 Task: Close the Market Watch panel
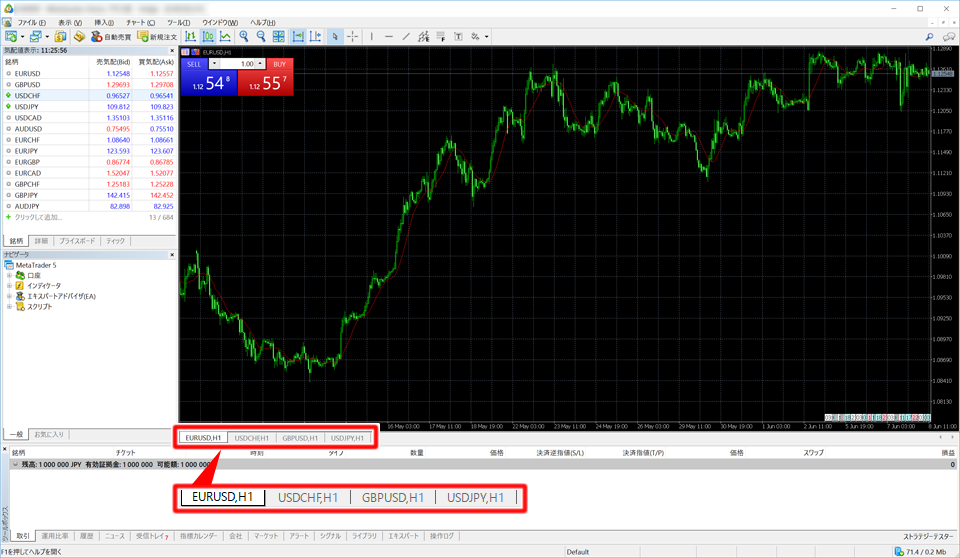[172, 51]
